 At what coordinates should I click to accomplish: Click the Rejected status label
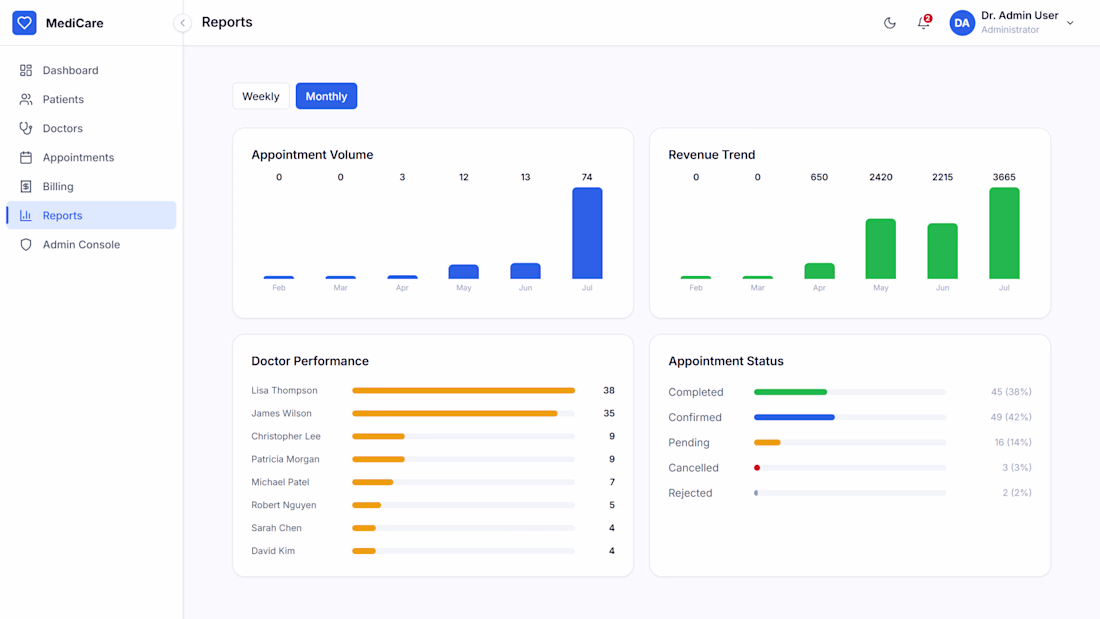click(690, 493)
